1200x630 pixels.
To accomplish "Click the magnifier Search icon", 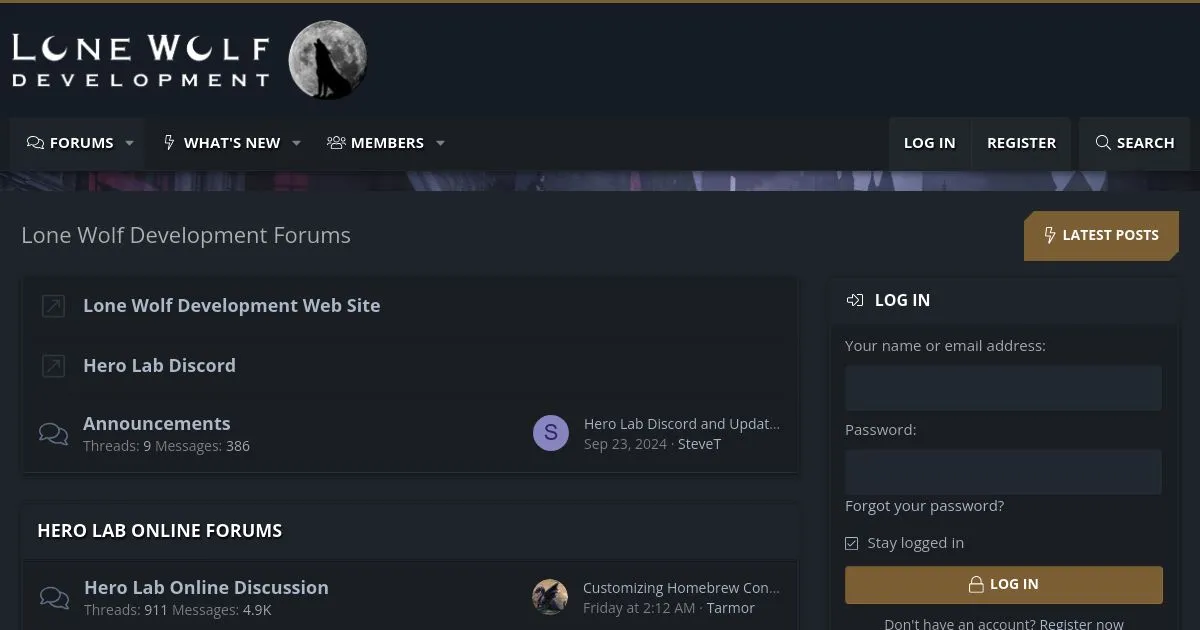I will [1103, 143].
